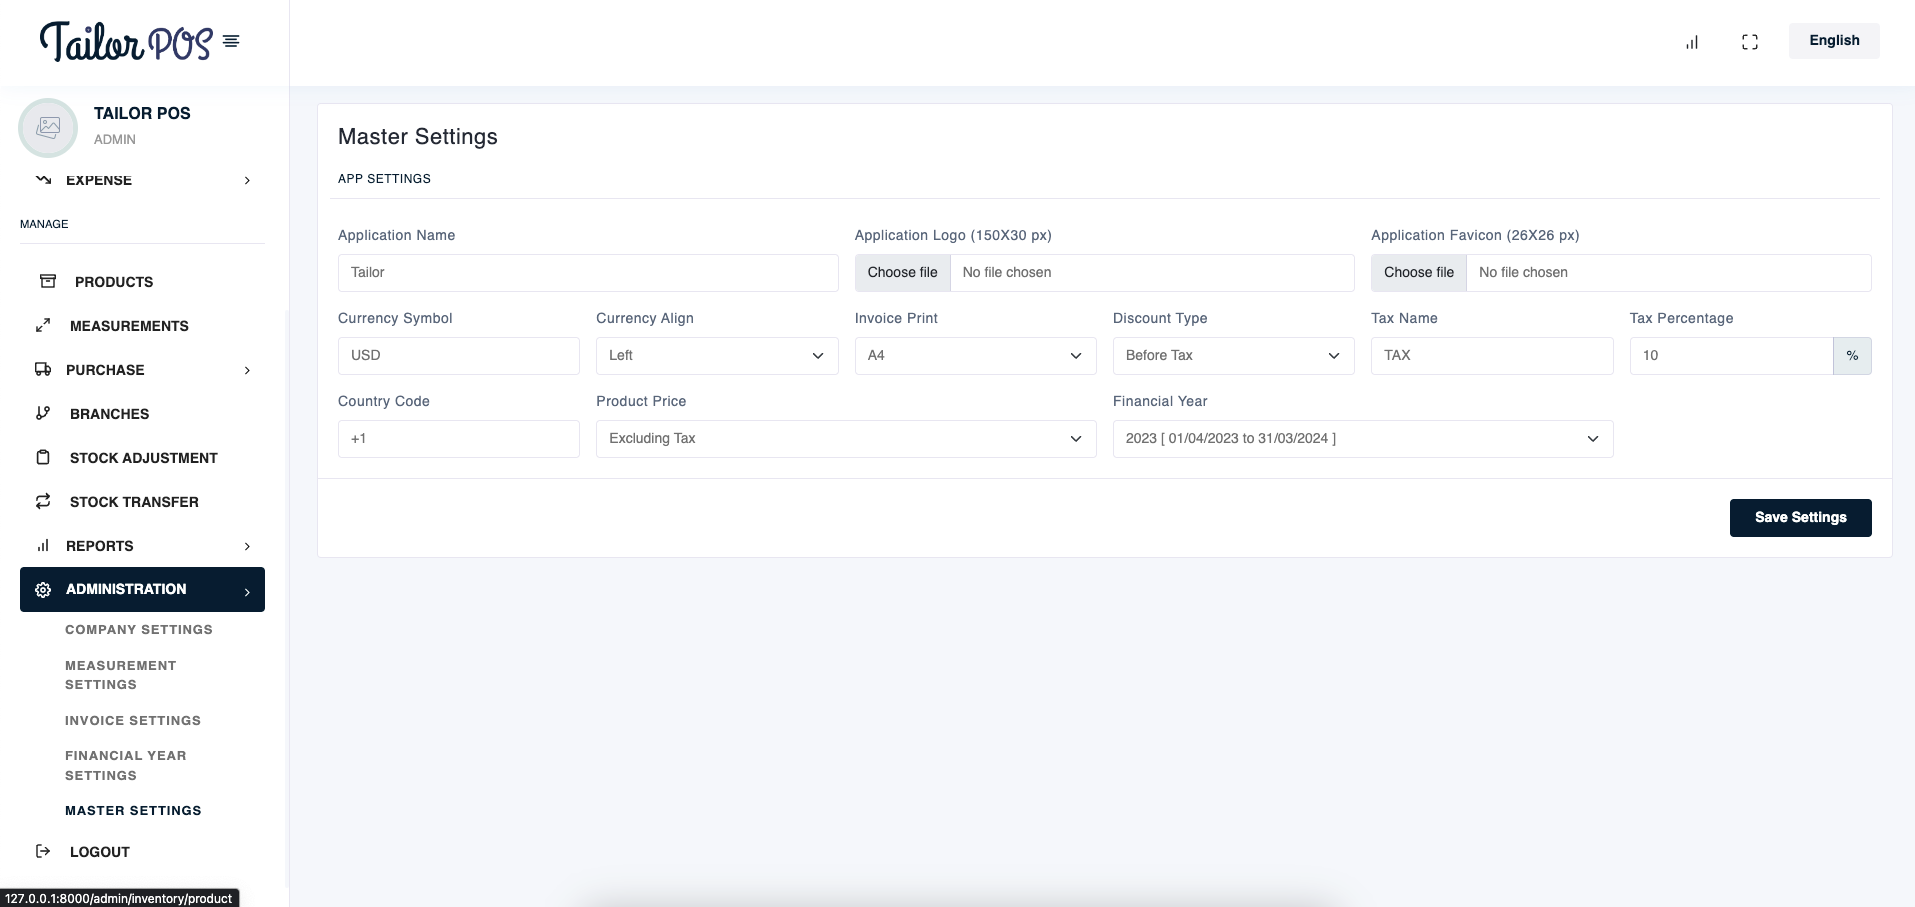Click the Branches icon in sidebar

43,413
